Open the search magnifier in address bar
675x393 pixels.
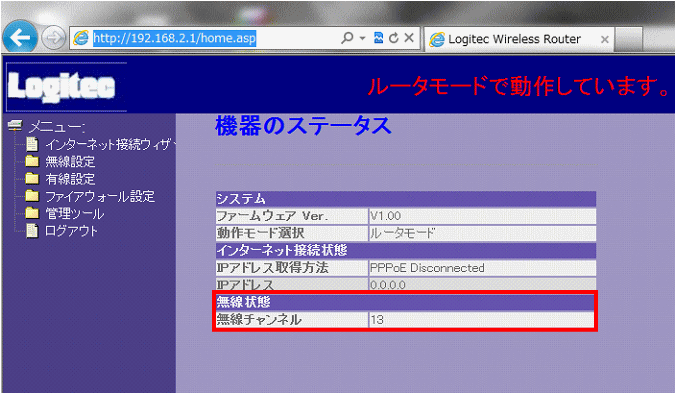pos(347,38)
